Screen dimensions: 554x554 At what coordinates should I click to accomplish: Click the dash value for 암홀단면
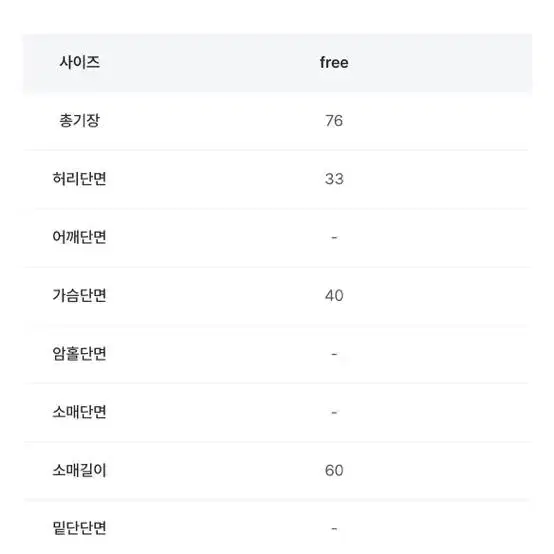(334, 354)
